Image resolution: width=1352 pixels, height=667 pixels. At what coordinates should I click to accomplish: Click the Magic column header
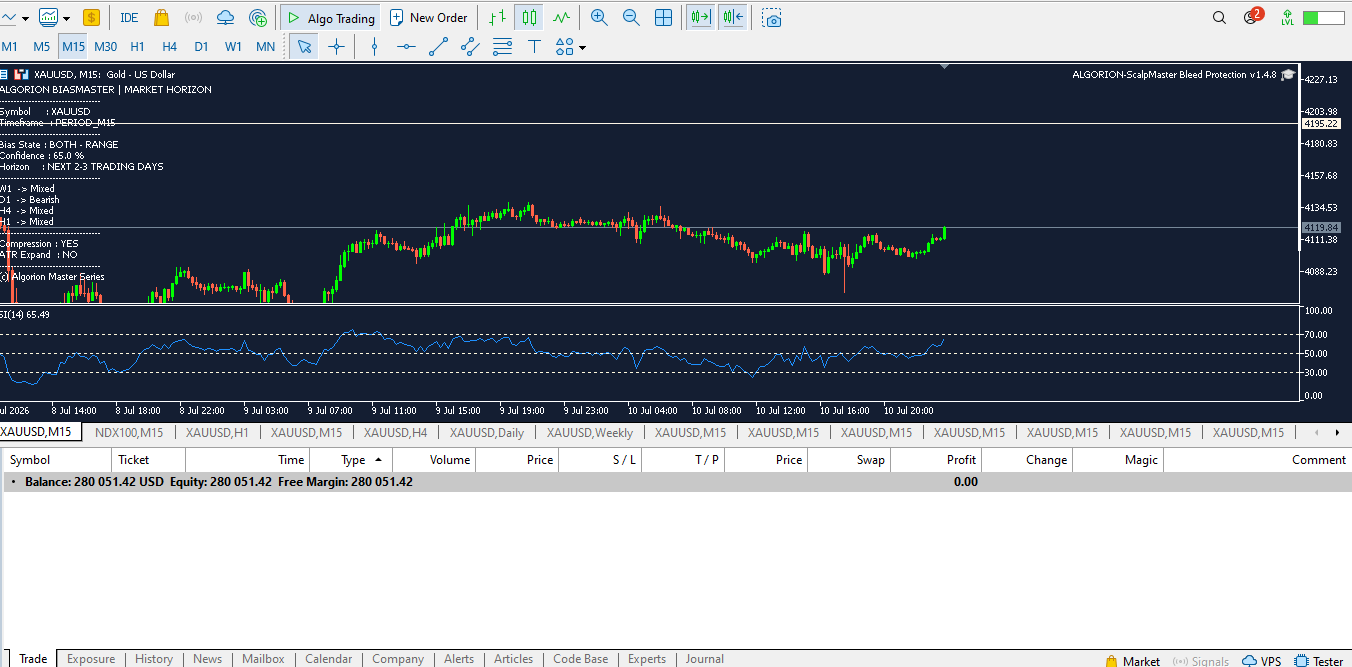pyautogui.click(x=1117, y=460)
